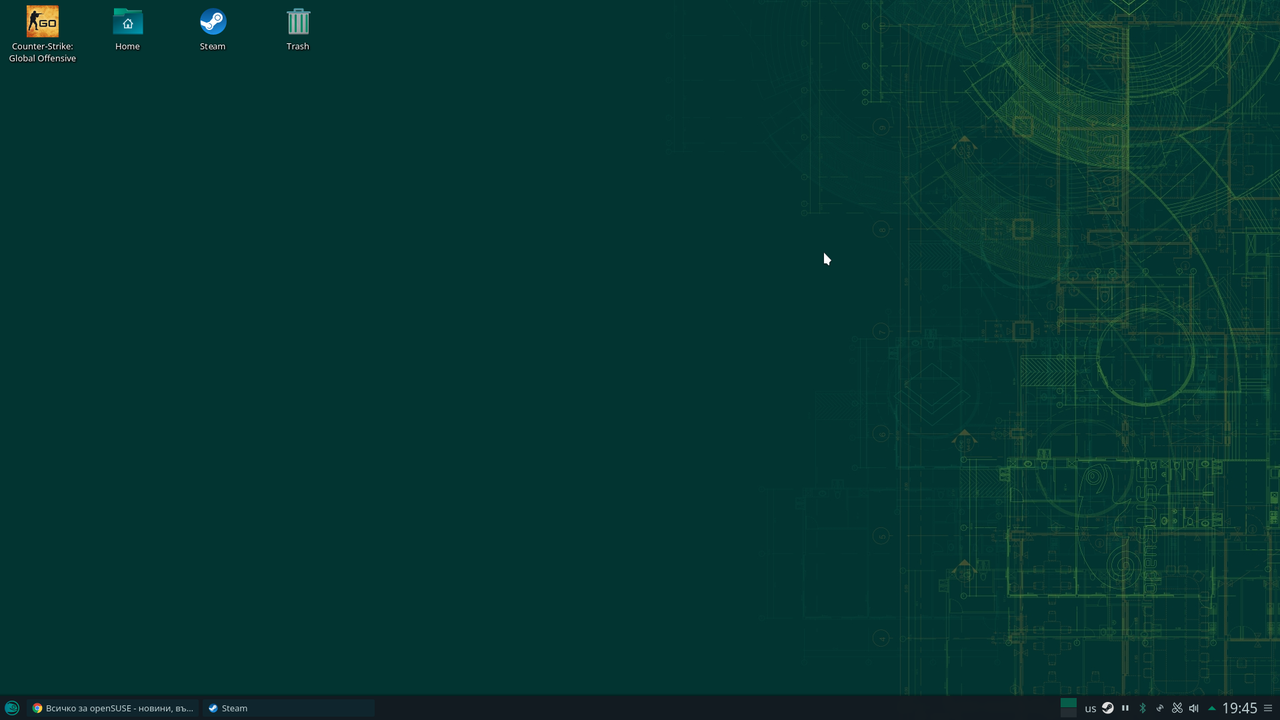Switch to the Steam window in the taskbar
This screenshot has height=720, width=1280.
(288, 708)
